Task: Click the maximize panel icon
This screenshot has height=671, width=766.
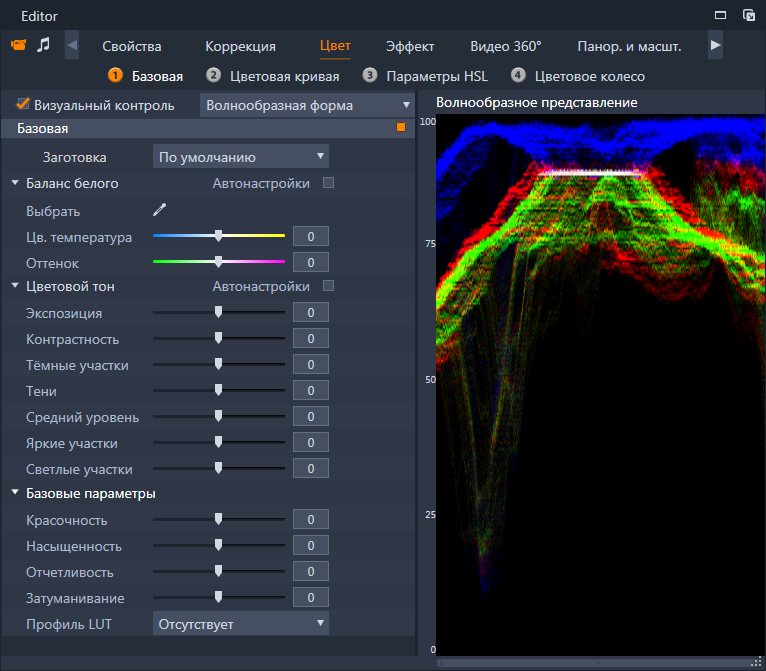Action: click(x=720, y=15)
